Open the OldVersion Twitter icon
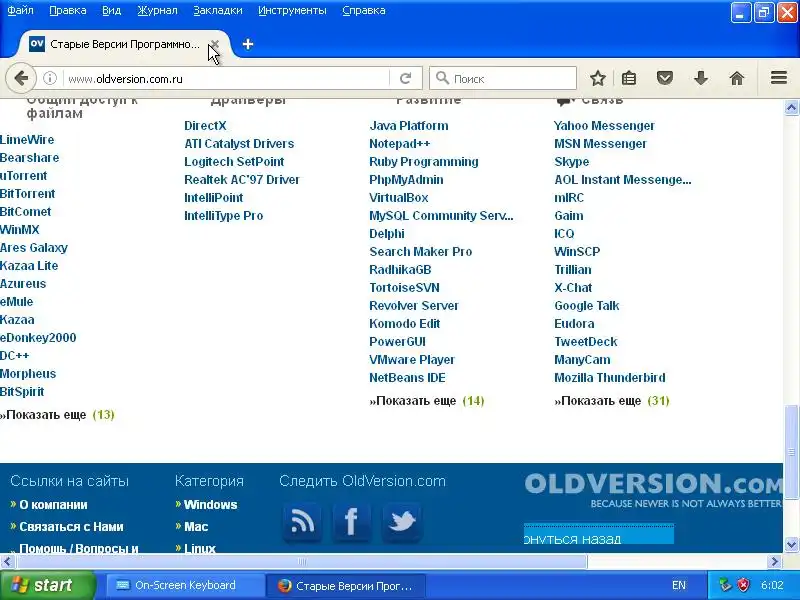Screen dimensions: 800x600 [x=402, y=522]
